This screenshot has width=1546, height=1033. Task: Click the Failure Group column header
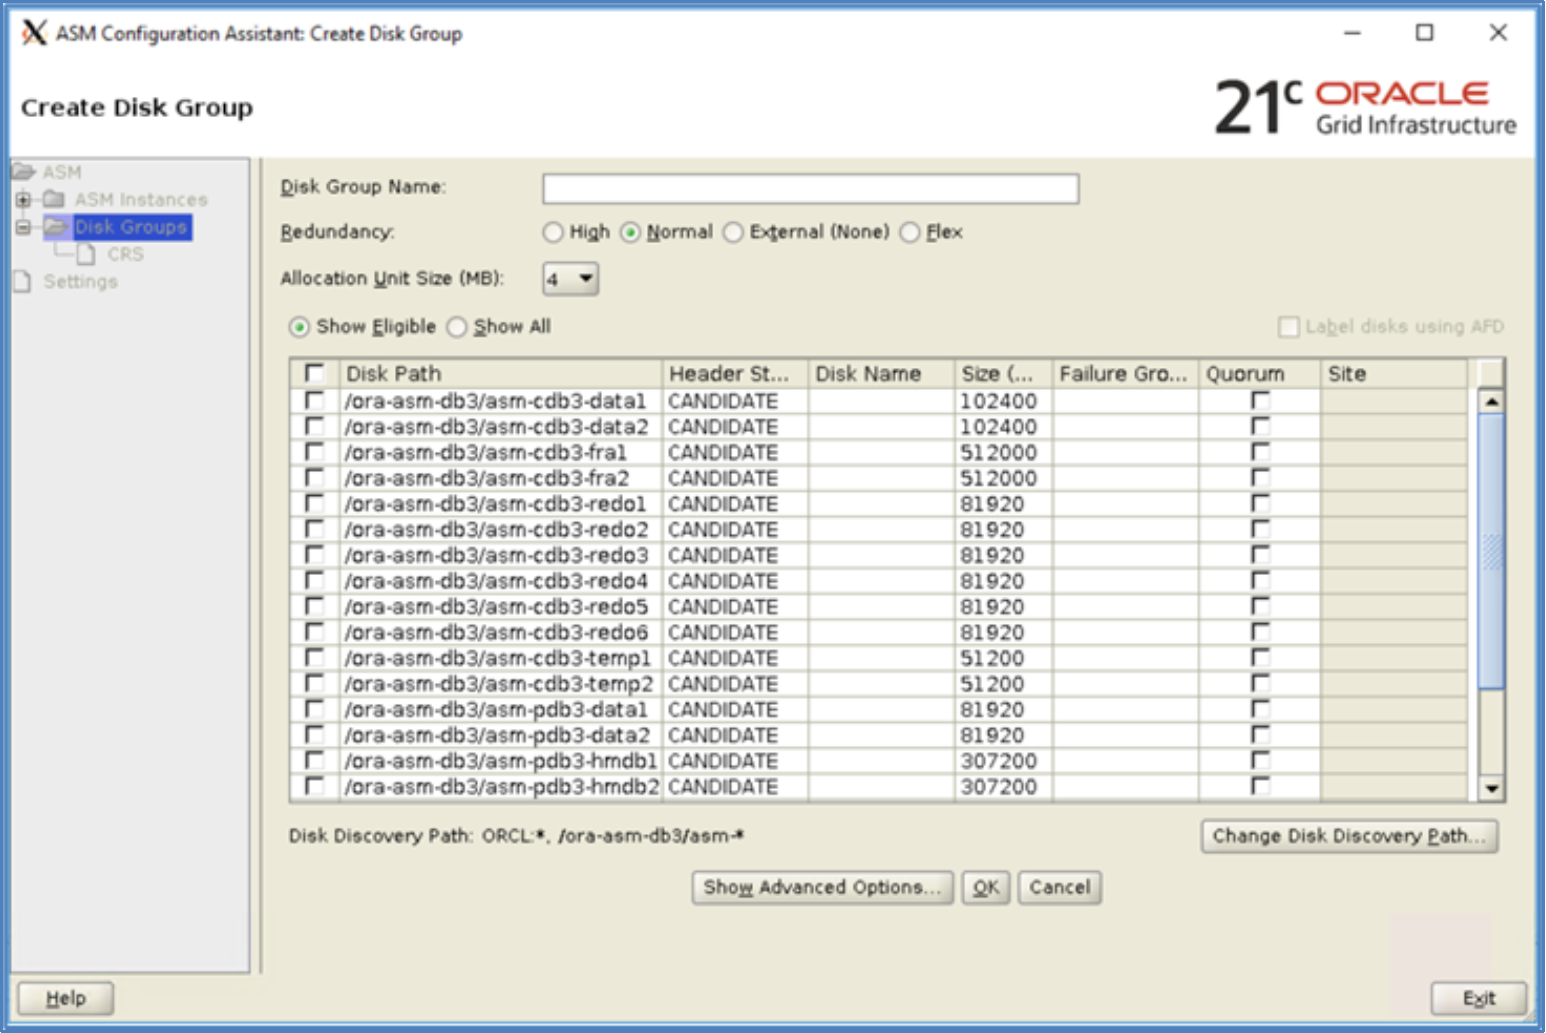point(1125,374)
